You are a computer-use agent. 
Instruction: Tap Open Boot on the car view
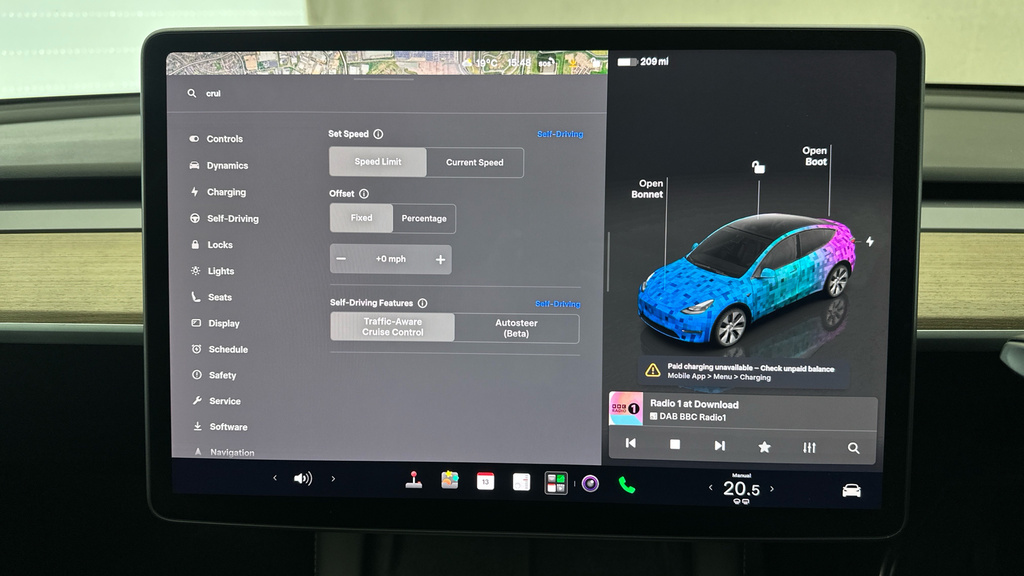[x=814, y=156]
